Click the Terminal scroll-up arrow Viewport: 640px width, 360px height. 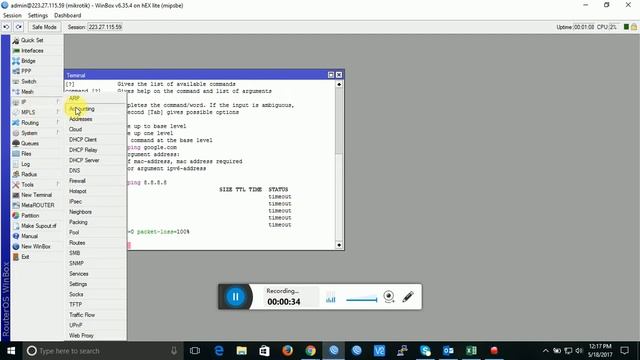[x=339, y=84]
